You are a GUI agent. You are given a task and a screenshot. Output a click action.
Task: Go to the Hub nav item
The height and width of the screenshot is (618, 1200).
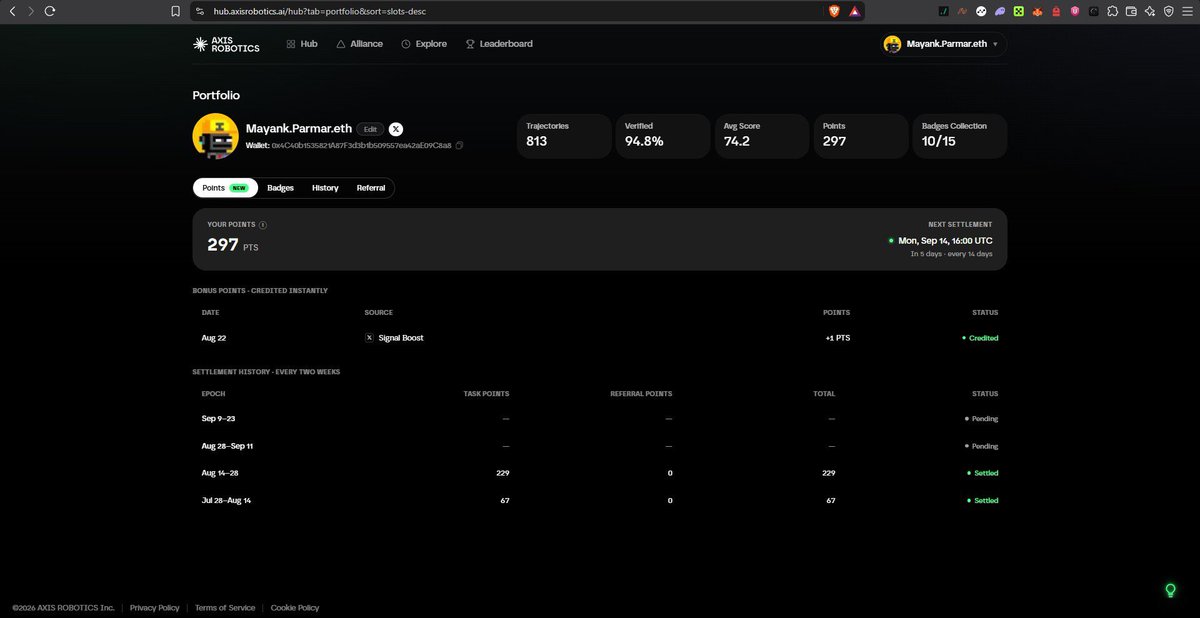click(302, 44)
